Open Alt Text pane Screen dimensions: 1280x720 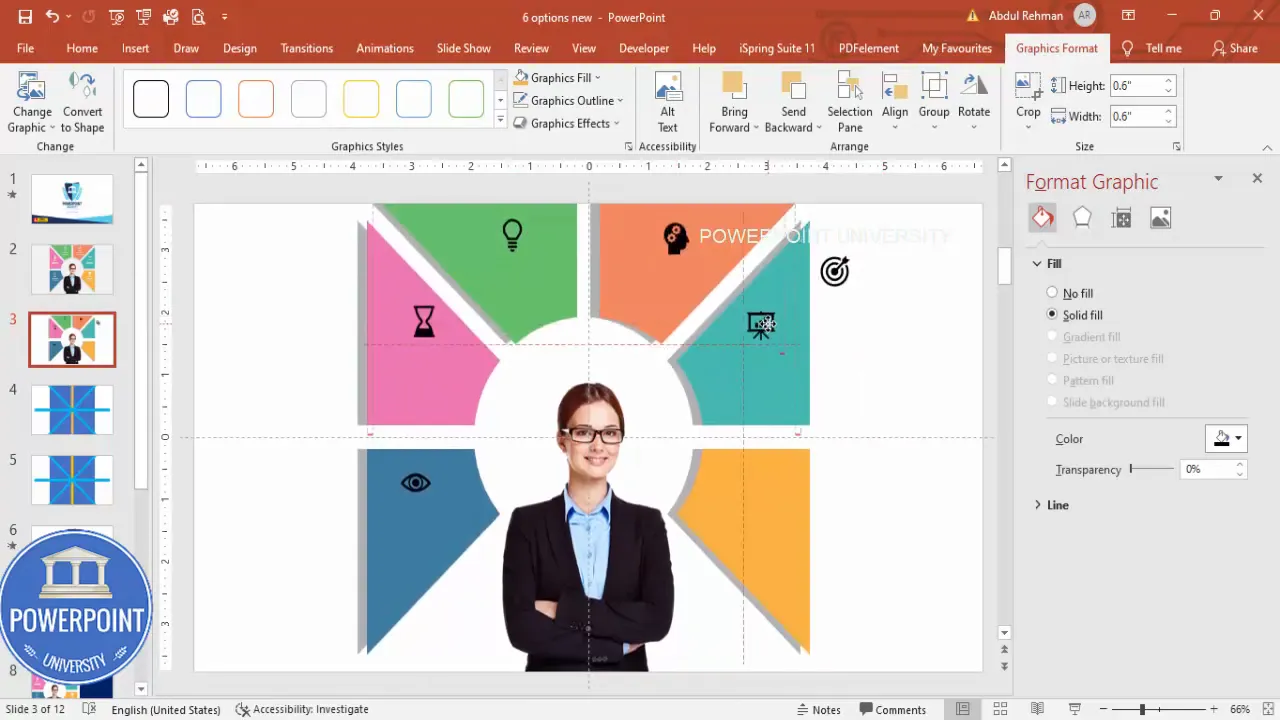click(667, 102)
